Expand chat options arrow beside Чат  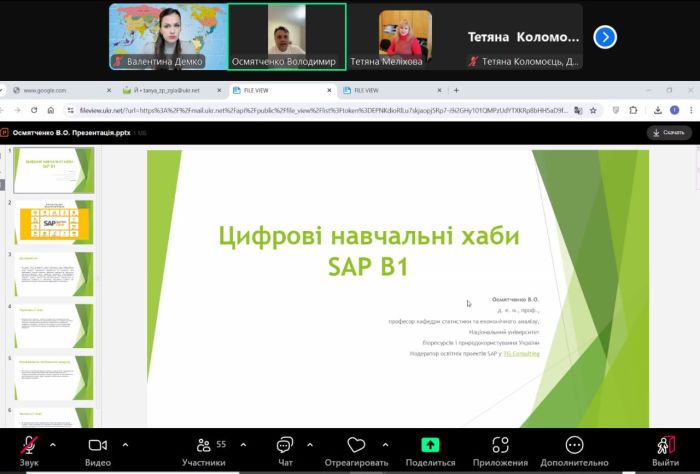tap(310, 445)
